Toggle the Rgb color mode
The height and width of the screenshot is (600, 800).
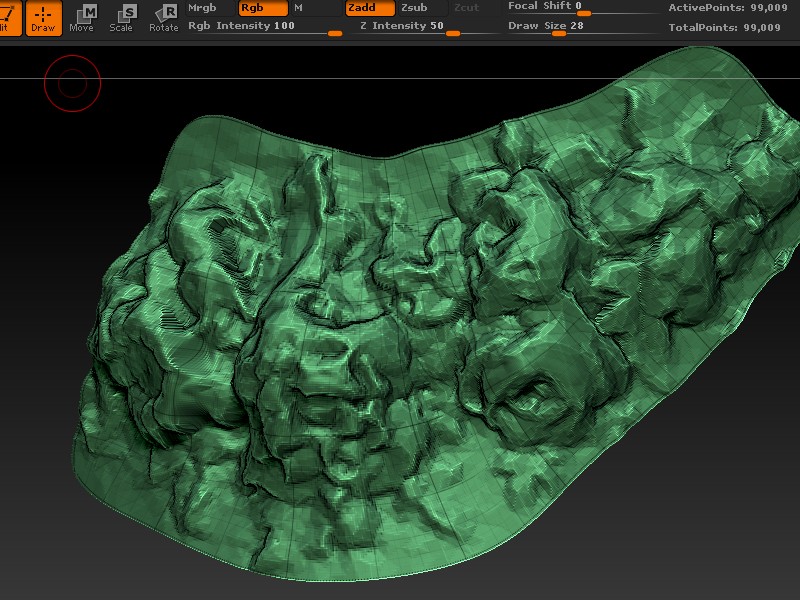[x=263, y=8]
